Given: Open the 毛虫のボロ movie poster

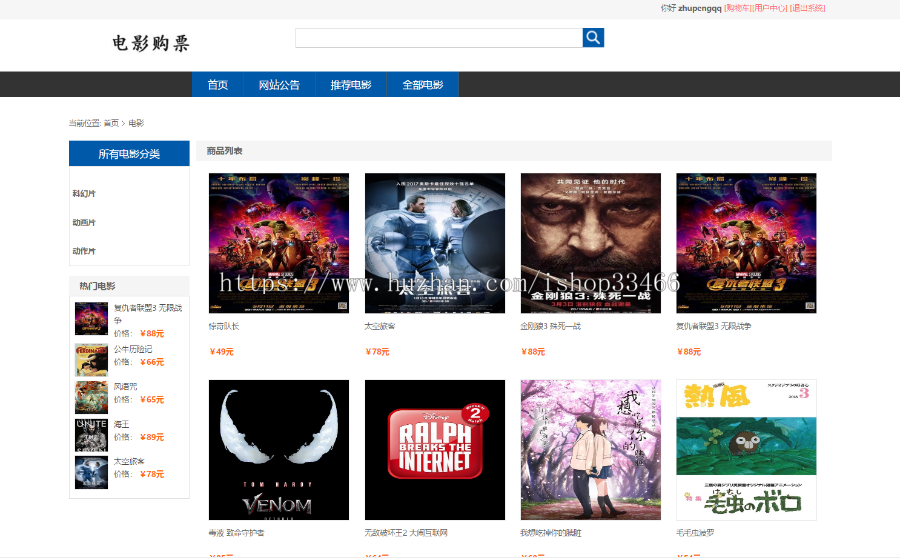Looking at the screenshot, I should click(x=746, y=450).
